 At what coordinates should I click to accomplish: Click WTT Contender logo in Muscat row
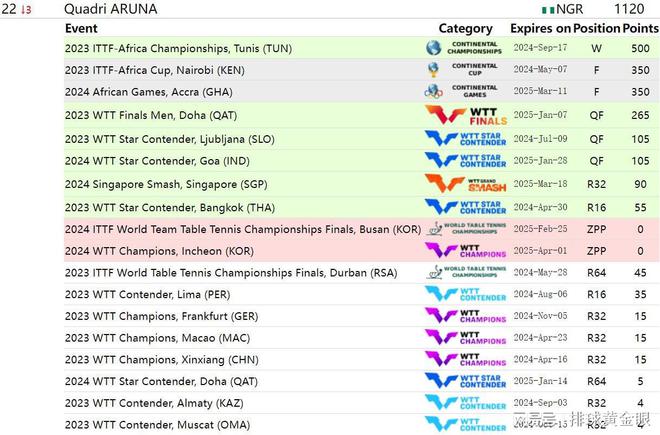coord(465,424)
